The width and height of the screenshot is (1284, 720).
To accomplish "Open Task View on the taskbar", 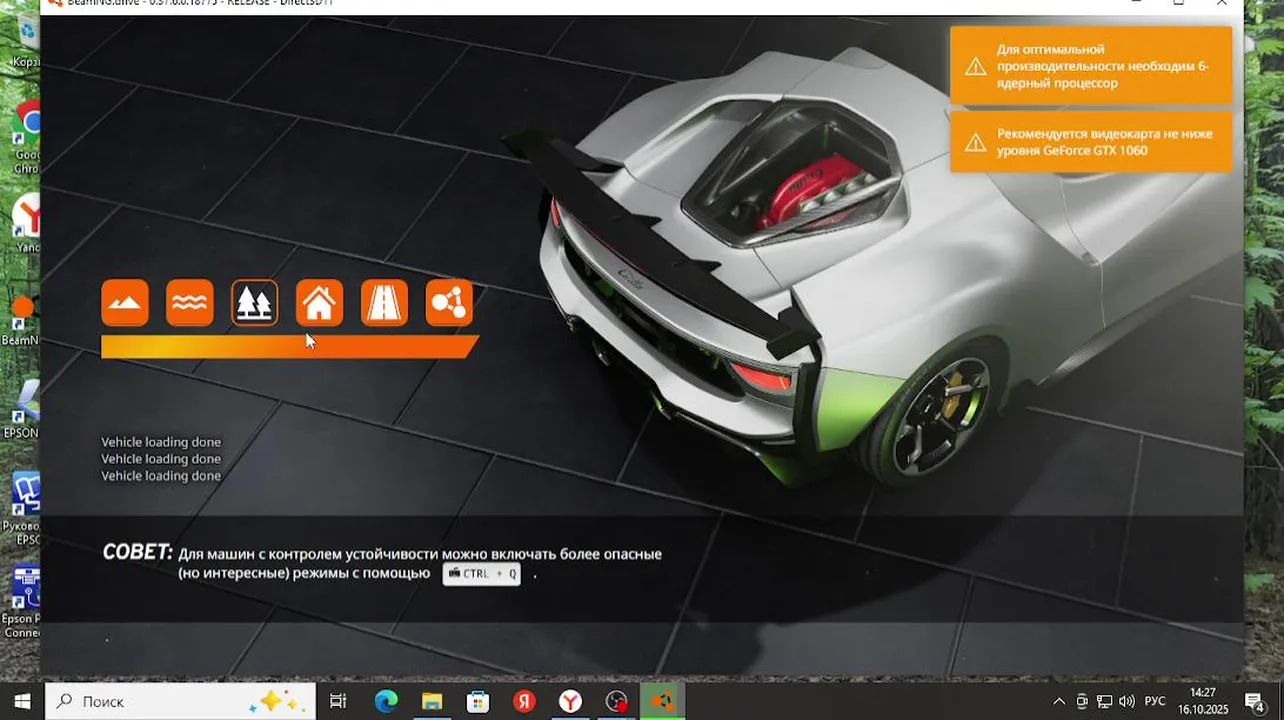I will pos(338,701).
